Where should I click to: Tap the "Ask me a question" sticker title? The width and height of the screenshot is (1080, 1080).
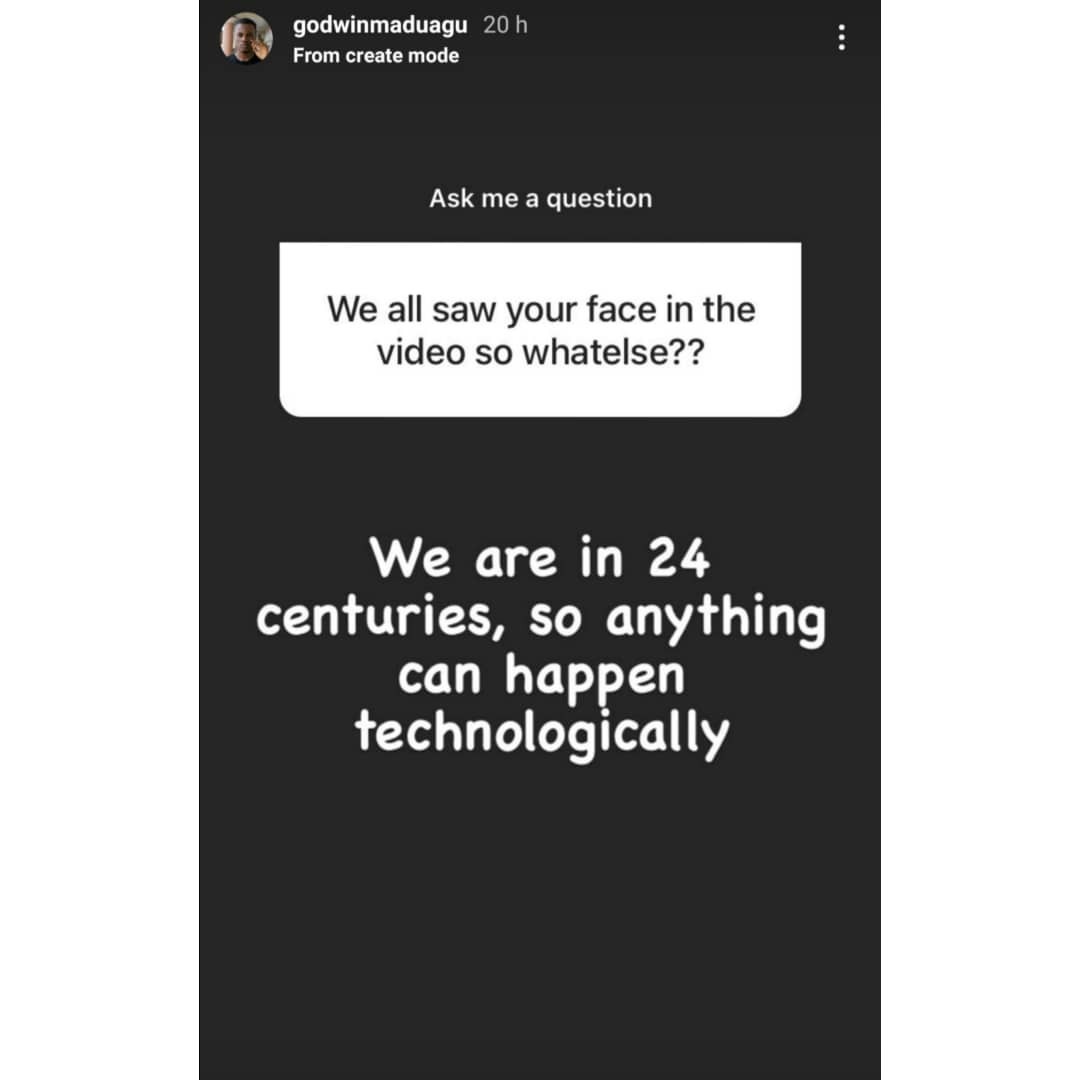(x=541, y=198)
